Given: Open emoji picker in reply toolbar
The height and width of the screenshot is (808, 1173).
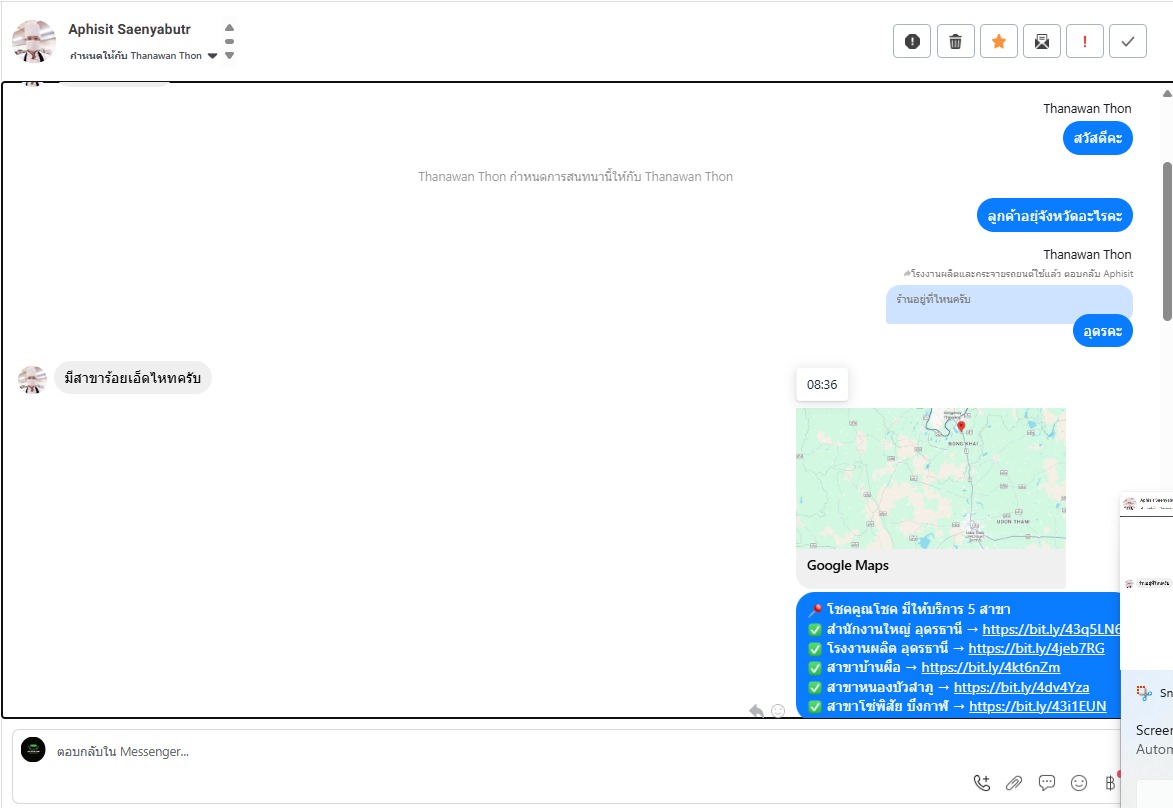Looking at the screenshot, I should pyautogui.click(x=1079, y=783).
